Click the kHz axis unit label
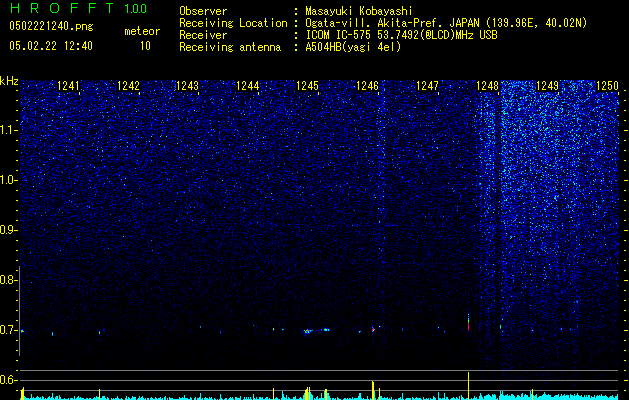This screenshot has width=629, height=400. tap(9, 81)
